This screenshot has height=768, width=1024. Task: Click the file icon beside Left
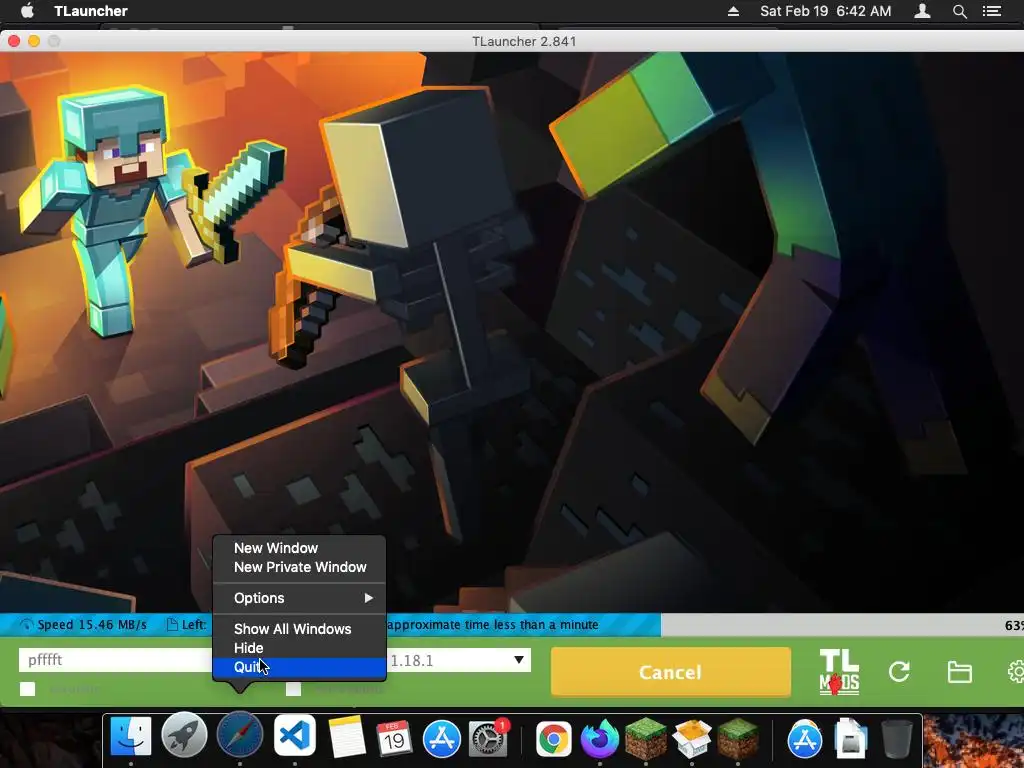click(172, 625)
